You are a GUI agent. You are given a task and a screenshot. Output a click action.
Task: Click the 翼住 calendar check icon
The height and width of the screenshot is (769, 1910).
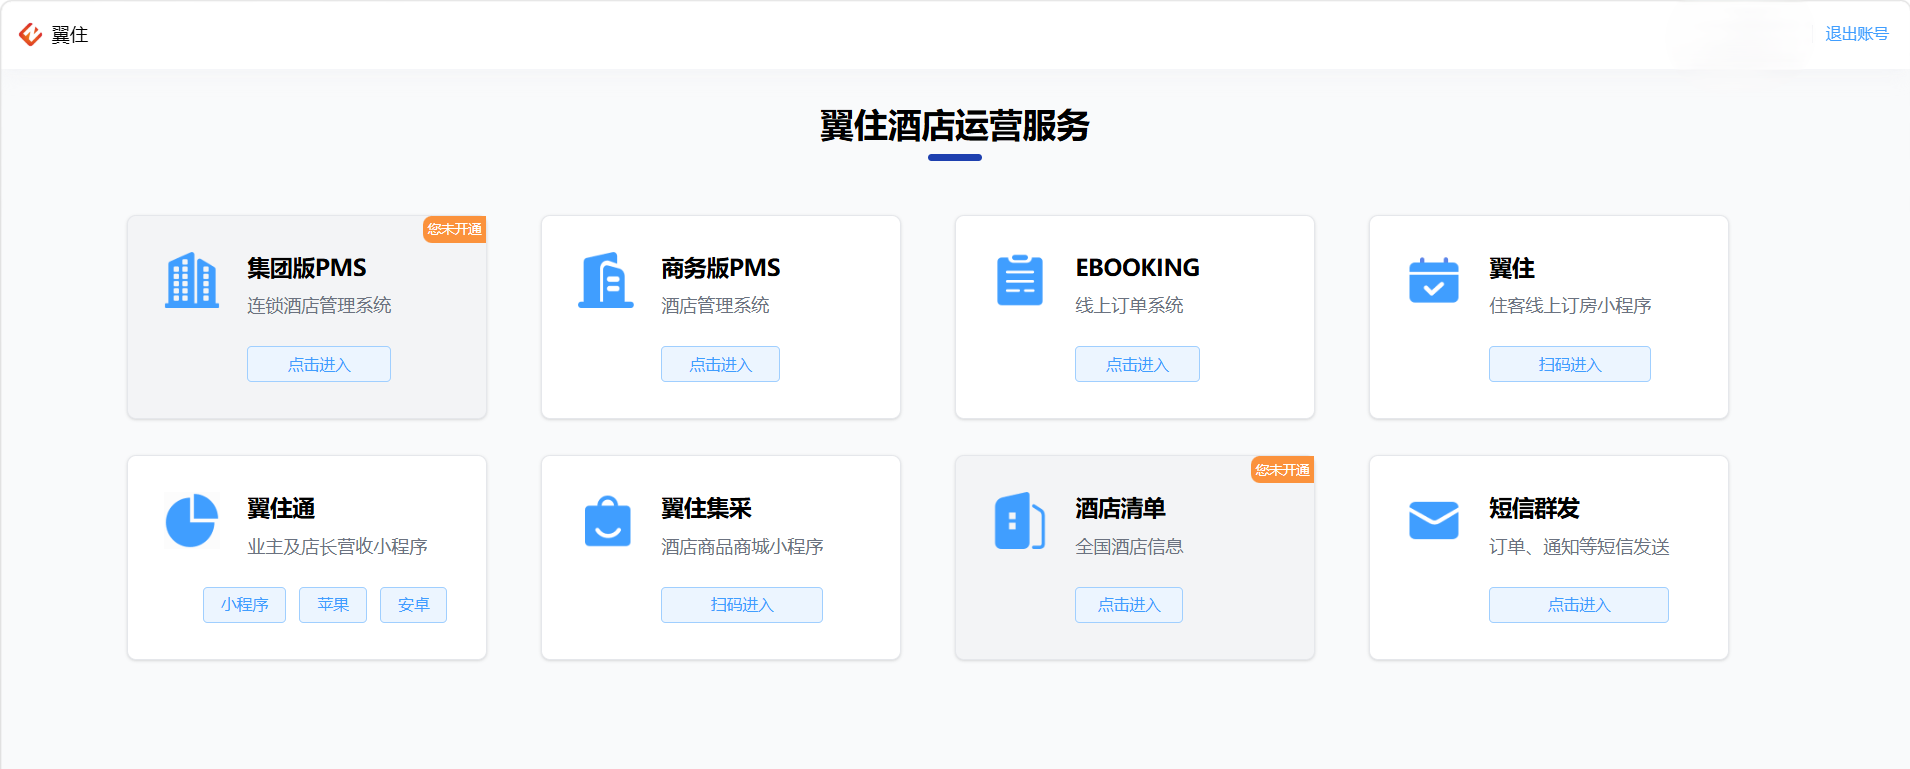[x=1434, y=280]
